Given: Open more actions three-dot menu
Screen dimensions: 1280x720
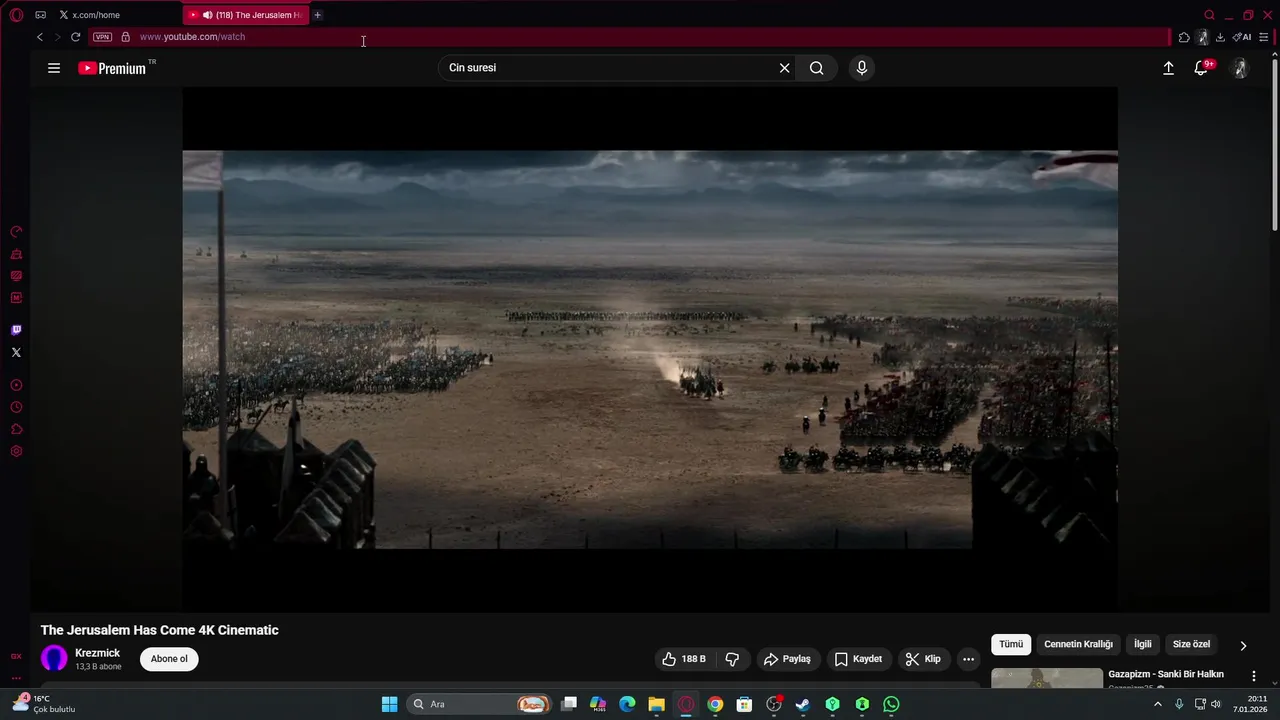Looking at the screenshot, I should [968, 659].
